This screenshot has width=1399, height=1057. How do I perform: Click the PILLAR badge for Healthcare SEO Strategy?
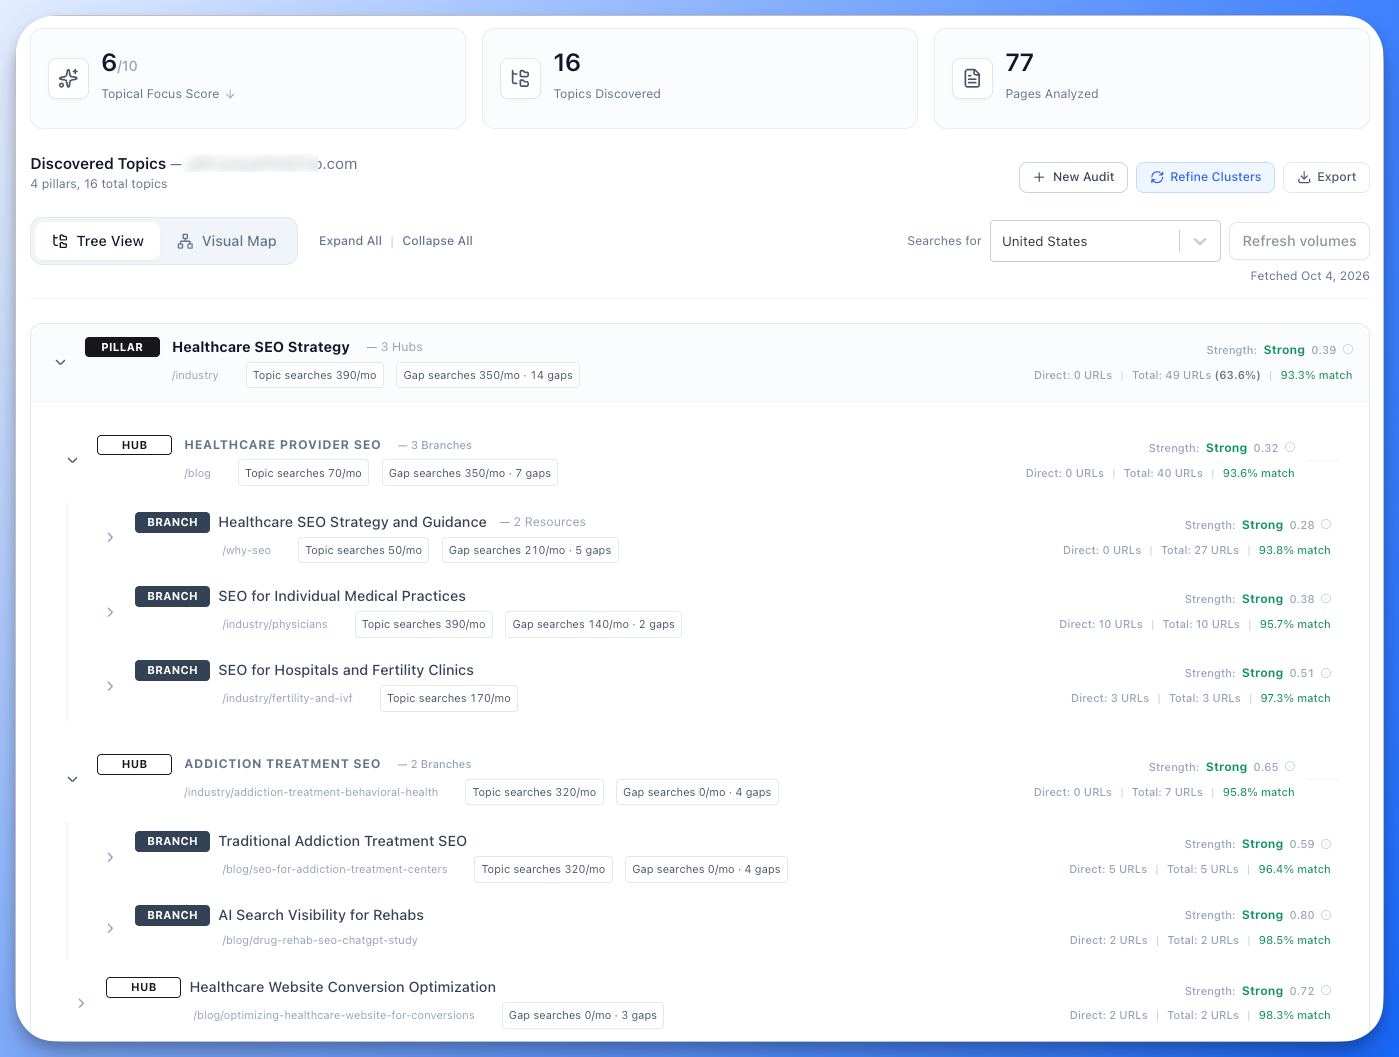pos(122,347)
